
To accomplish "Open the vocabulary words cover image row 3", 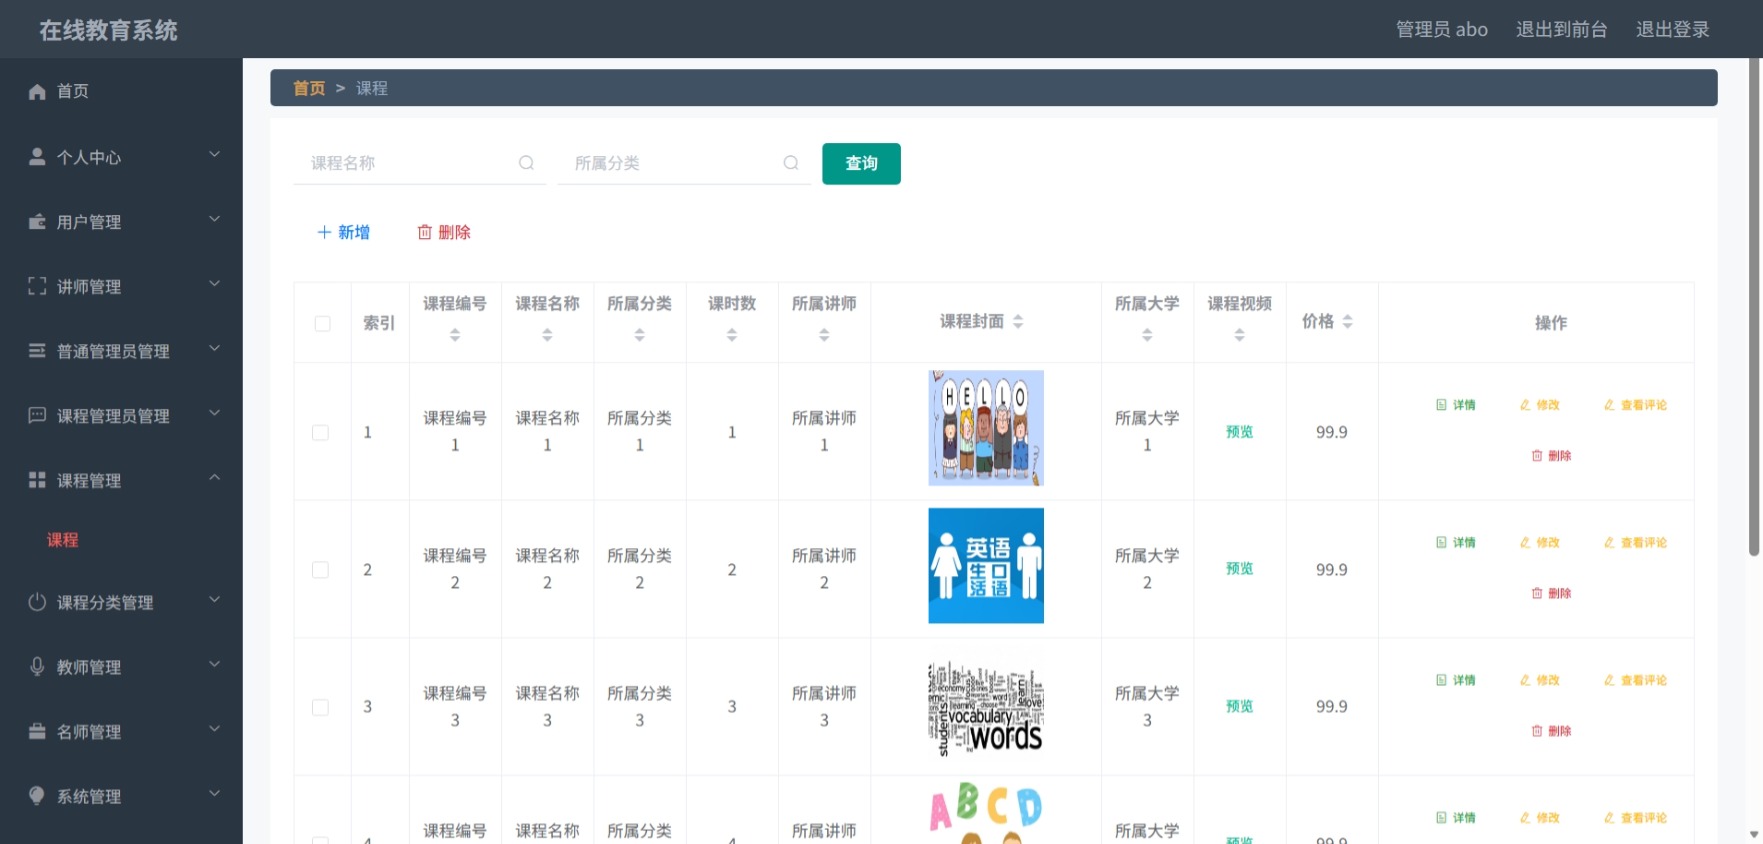I will tap(986, 708).
